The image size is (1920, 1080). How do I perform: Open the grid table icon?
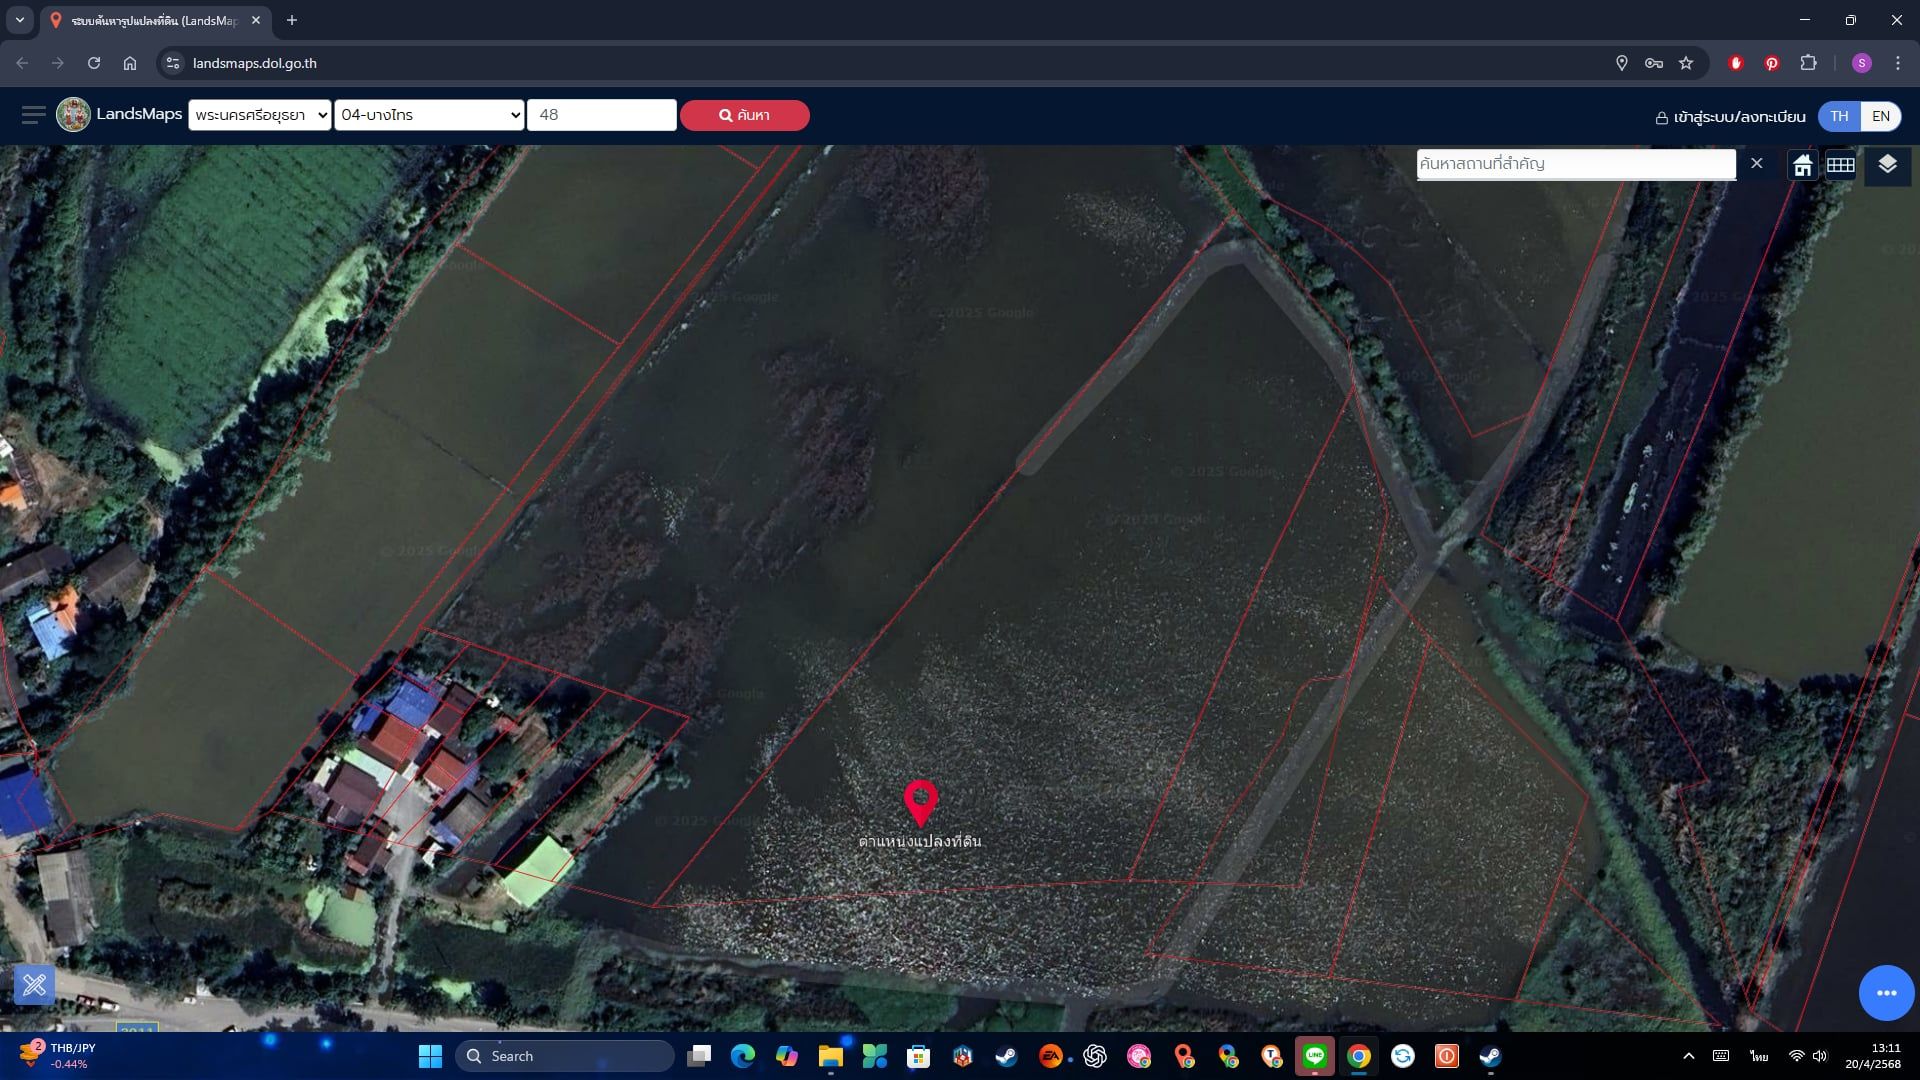(x=1841, y=165)
